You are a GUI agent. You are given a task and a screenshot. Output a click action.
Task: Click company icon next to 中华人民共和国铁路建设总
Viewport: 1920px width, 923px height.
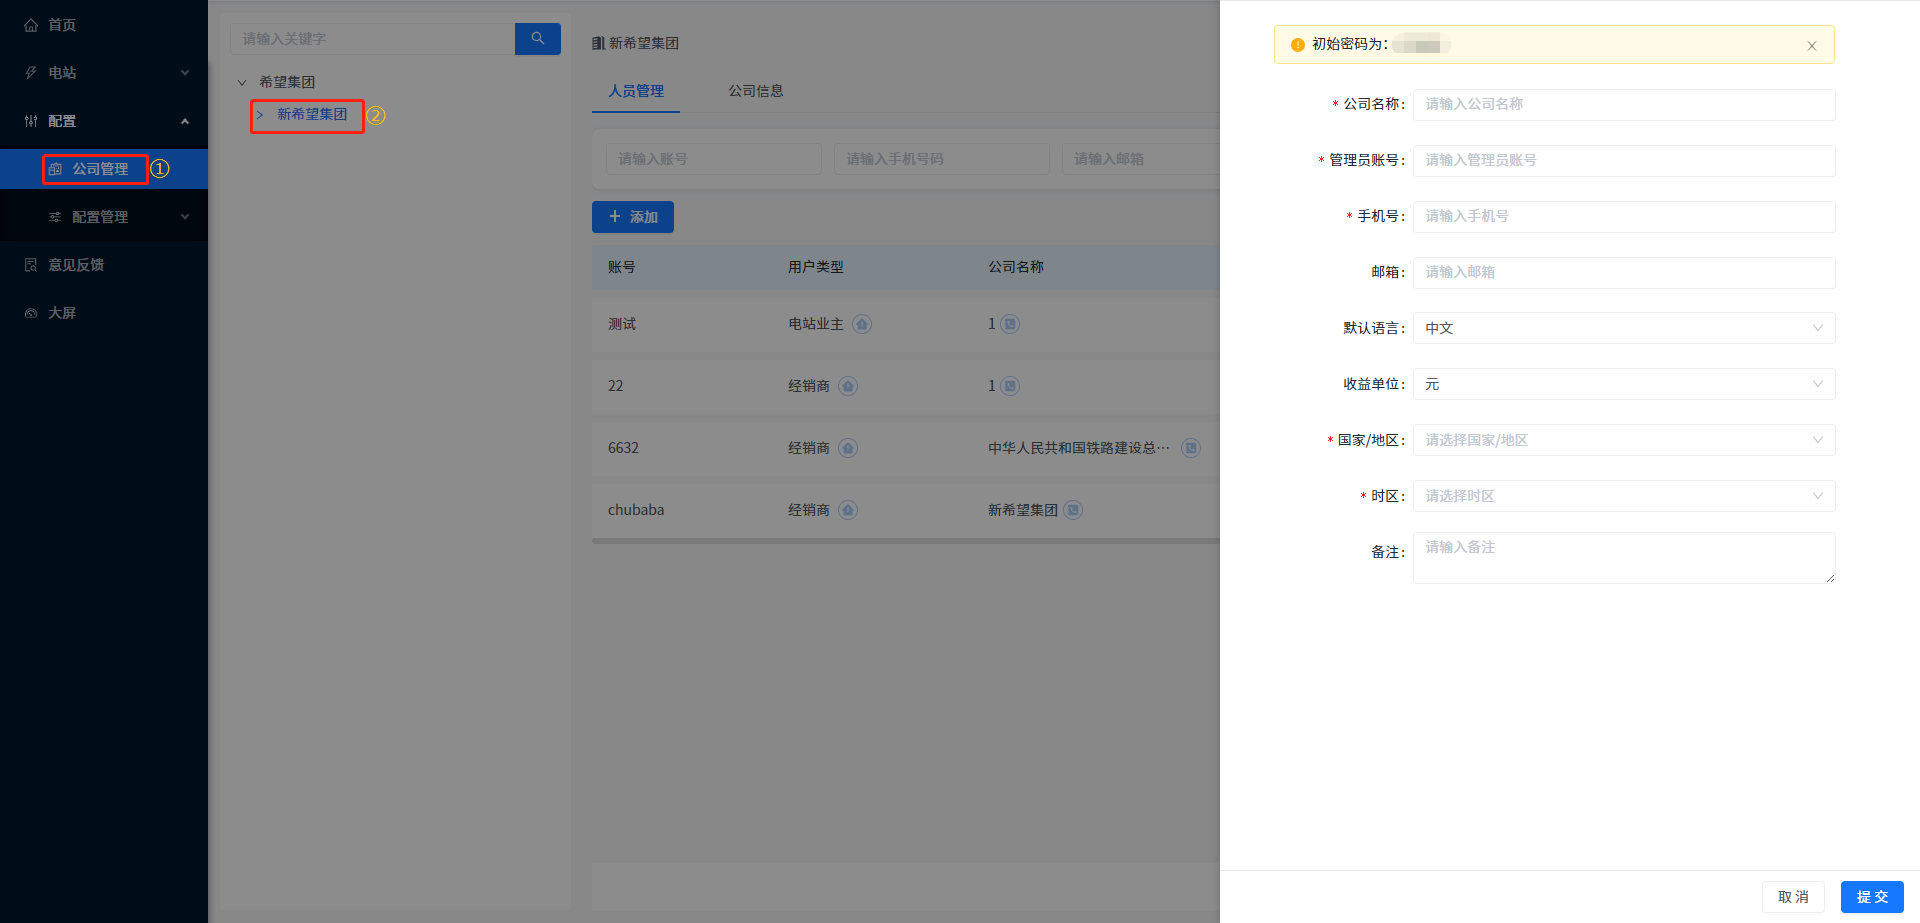click(x=1191, y=448)
